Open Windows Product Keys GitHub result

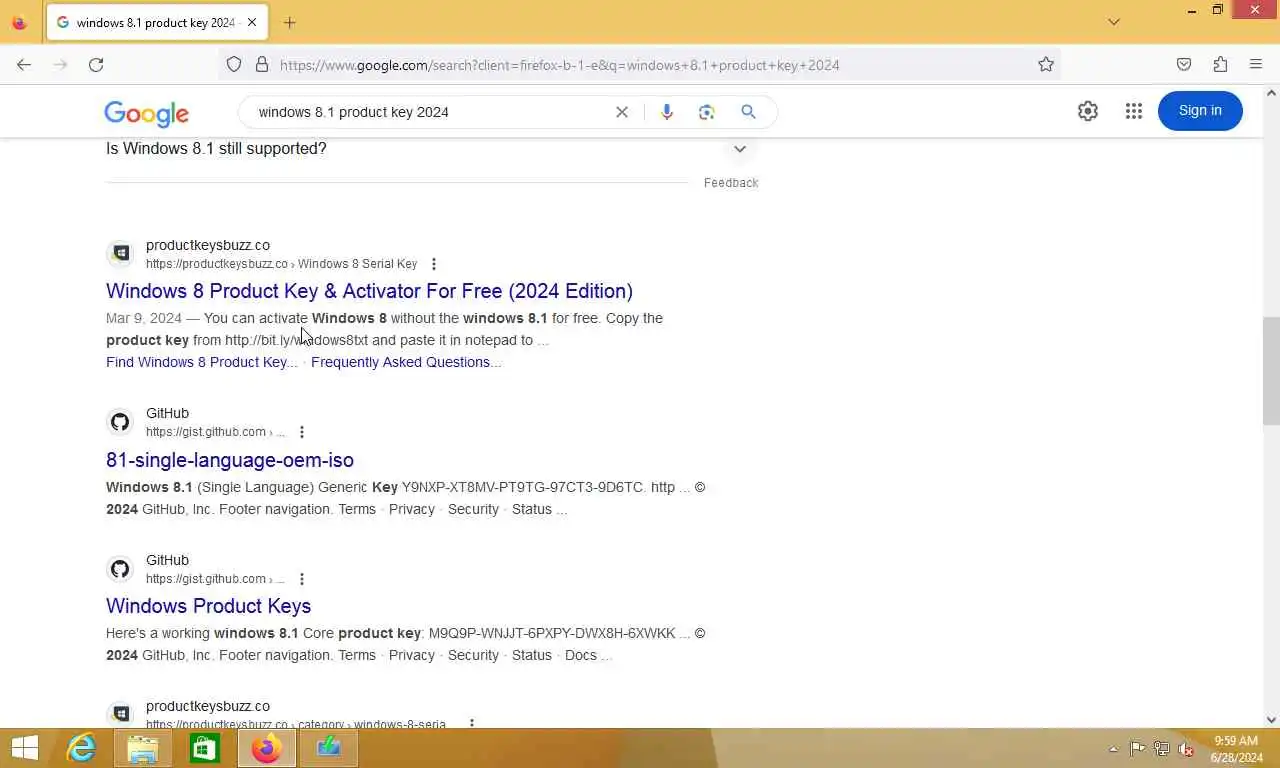[208, 606]
